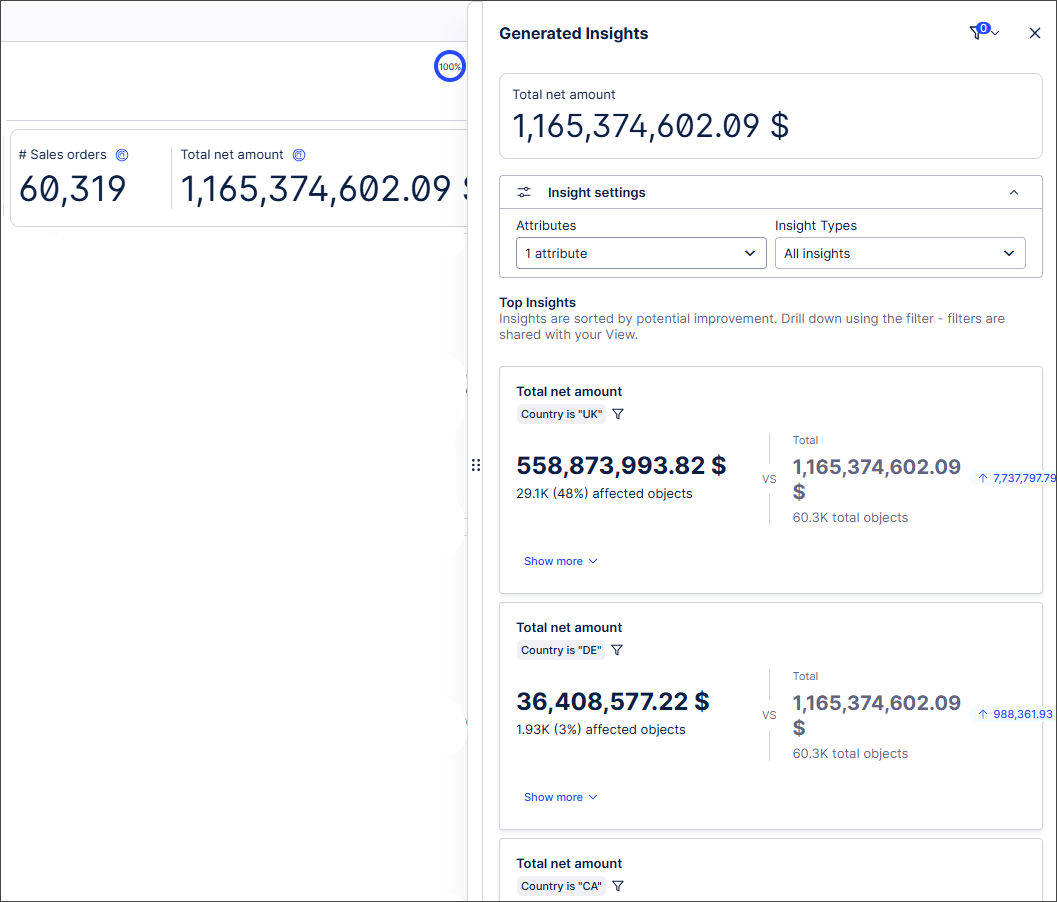This screenshot has width=1057, height=902.
Task: Apply the filter Country is "UK"
Action: tap(618, 414)
